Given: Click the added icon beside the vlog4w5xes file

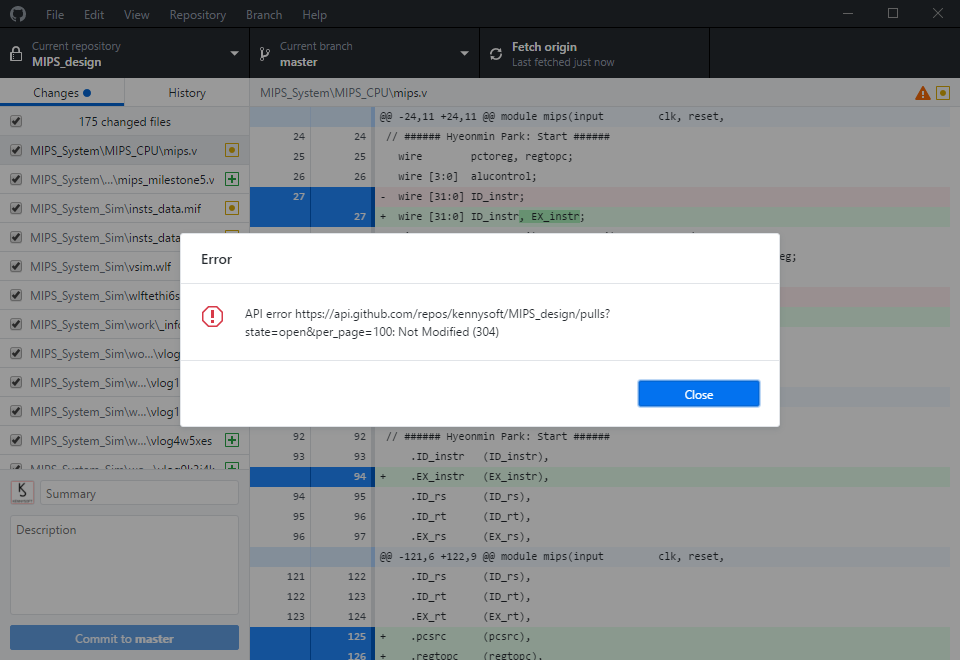Looking at the screenshot, I should pos(231,439).
